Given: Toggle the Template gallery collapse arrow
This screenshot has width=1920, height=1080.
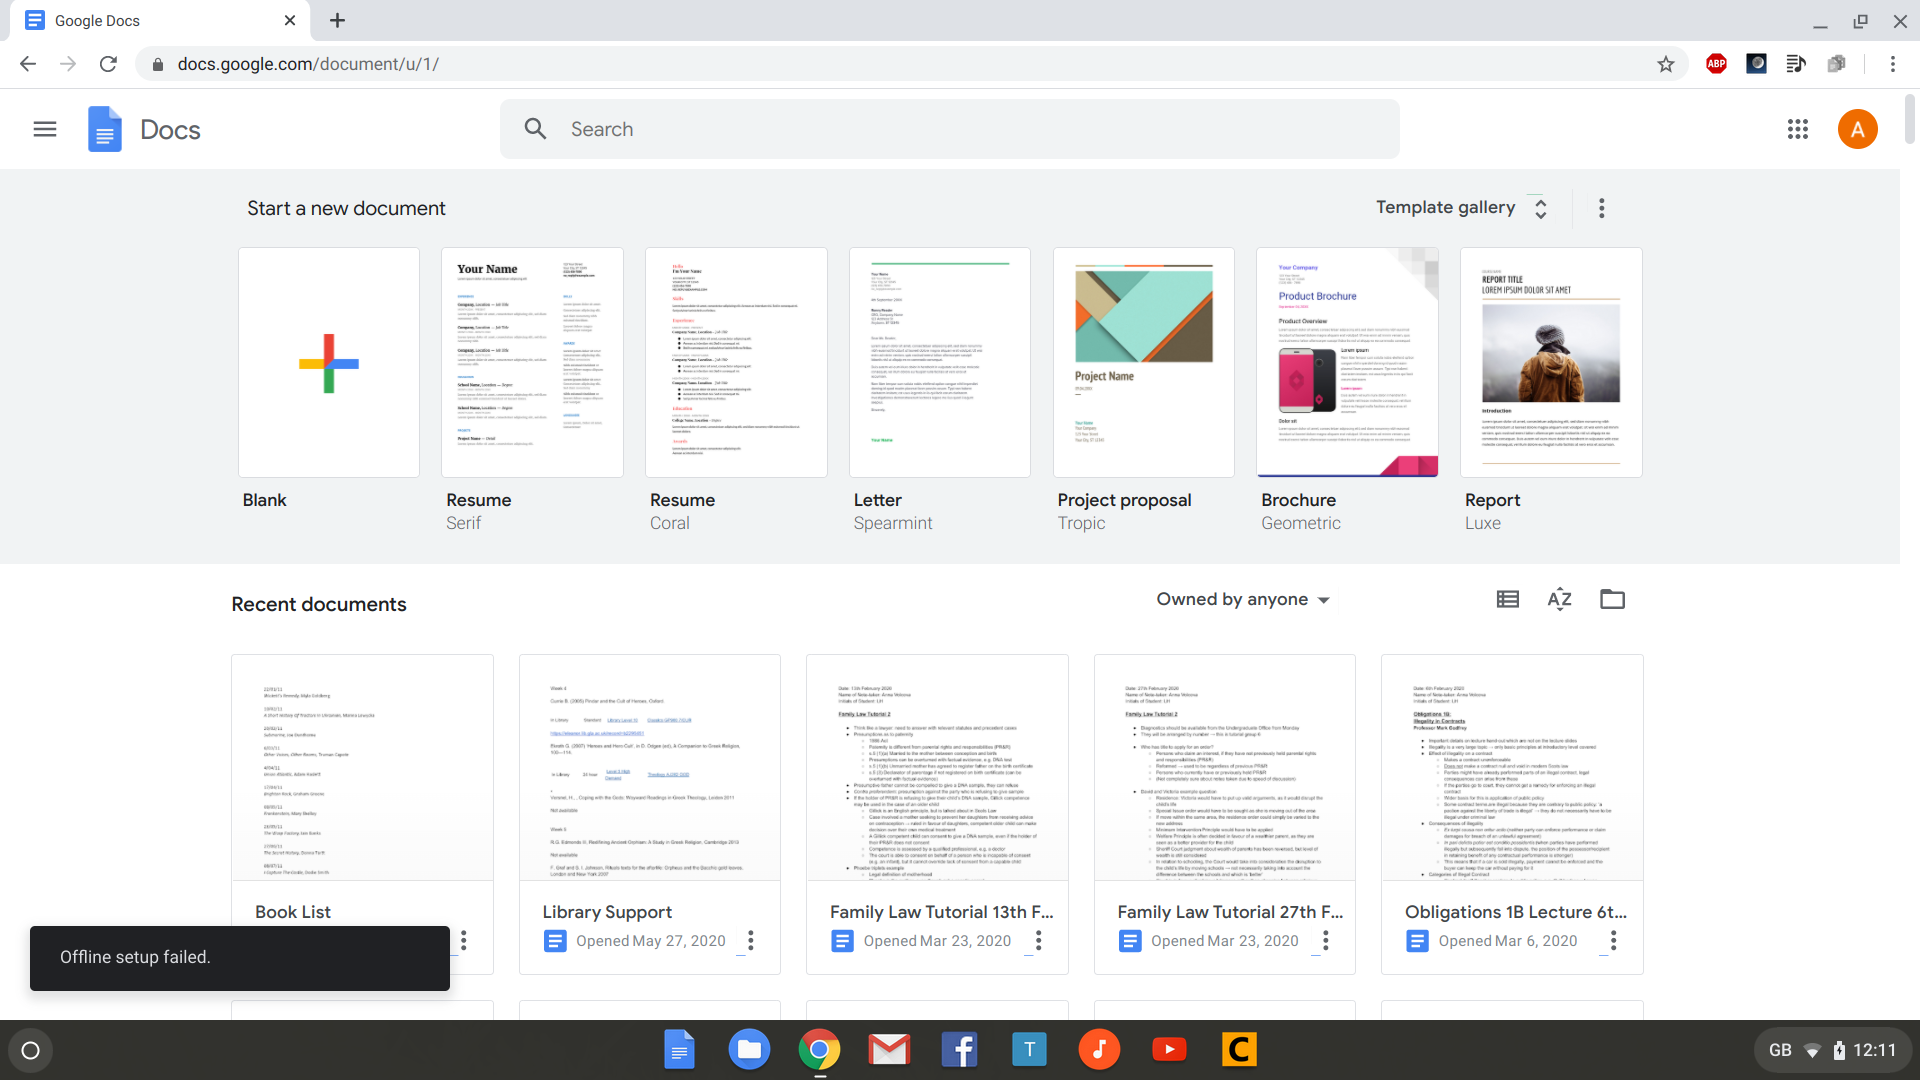Looking at the screenshot, I should (x=1540, y=208).
